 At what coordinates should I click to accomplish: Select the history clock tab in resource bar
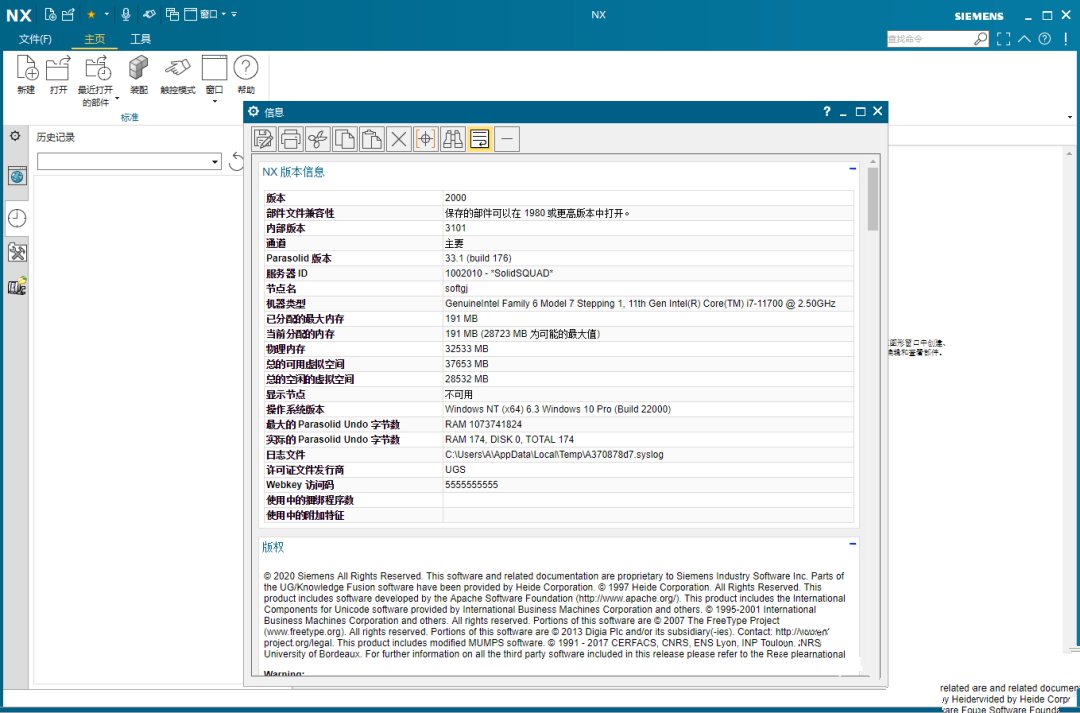(x=17, y=218)
